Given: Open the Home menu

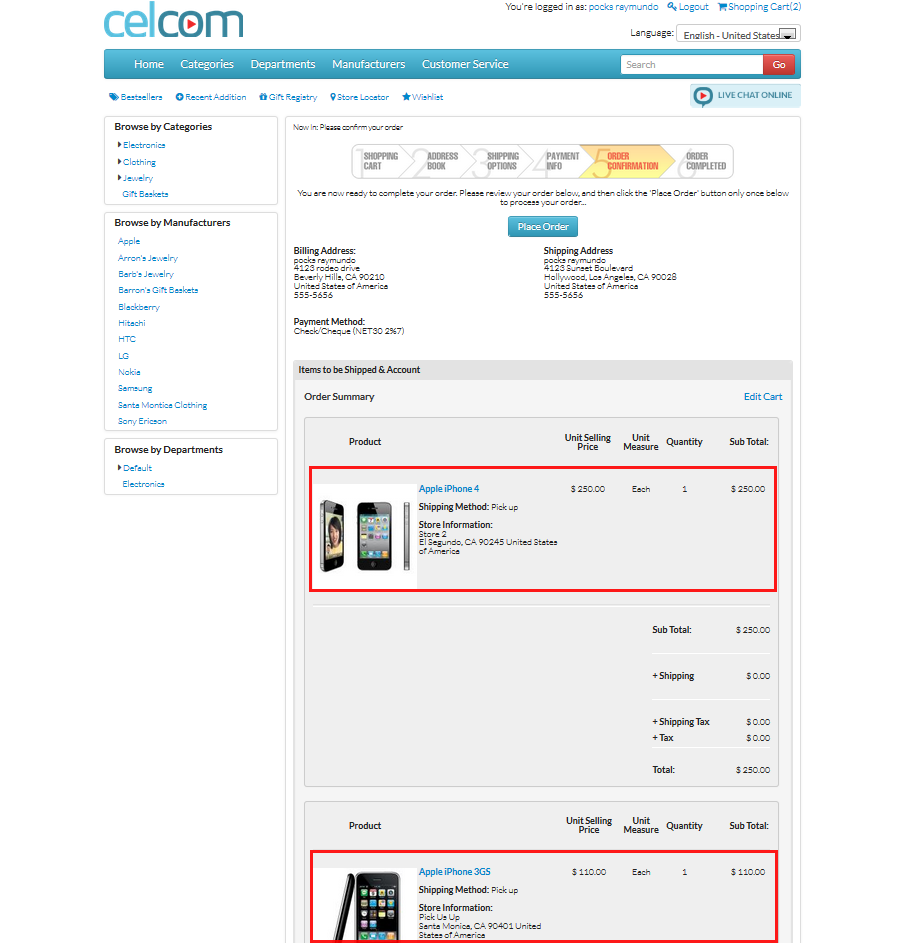Looking at the screenshot, I should [149, 64].
